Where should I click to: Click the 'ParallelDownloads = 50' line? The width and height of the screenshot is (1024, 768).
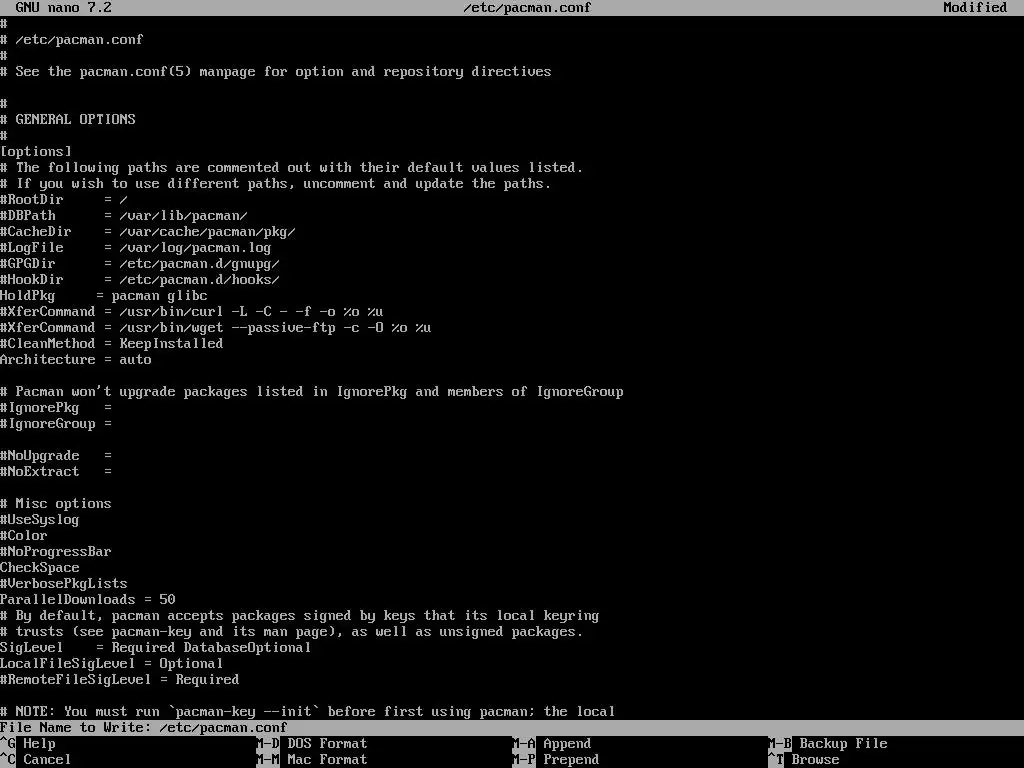(88, 600)
